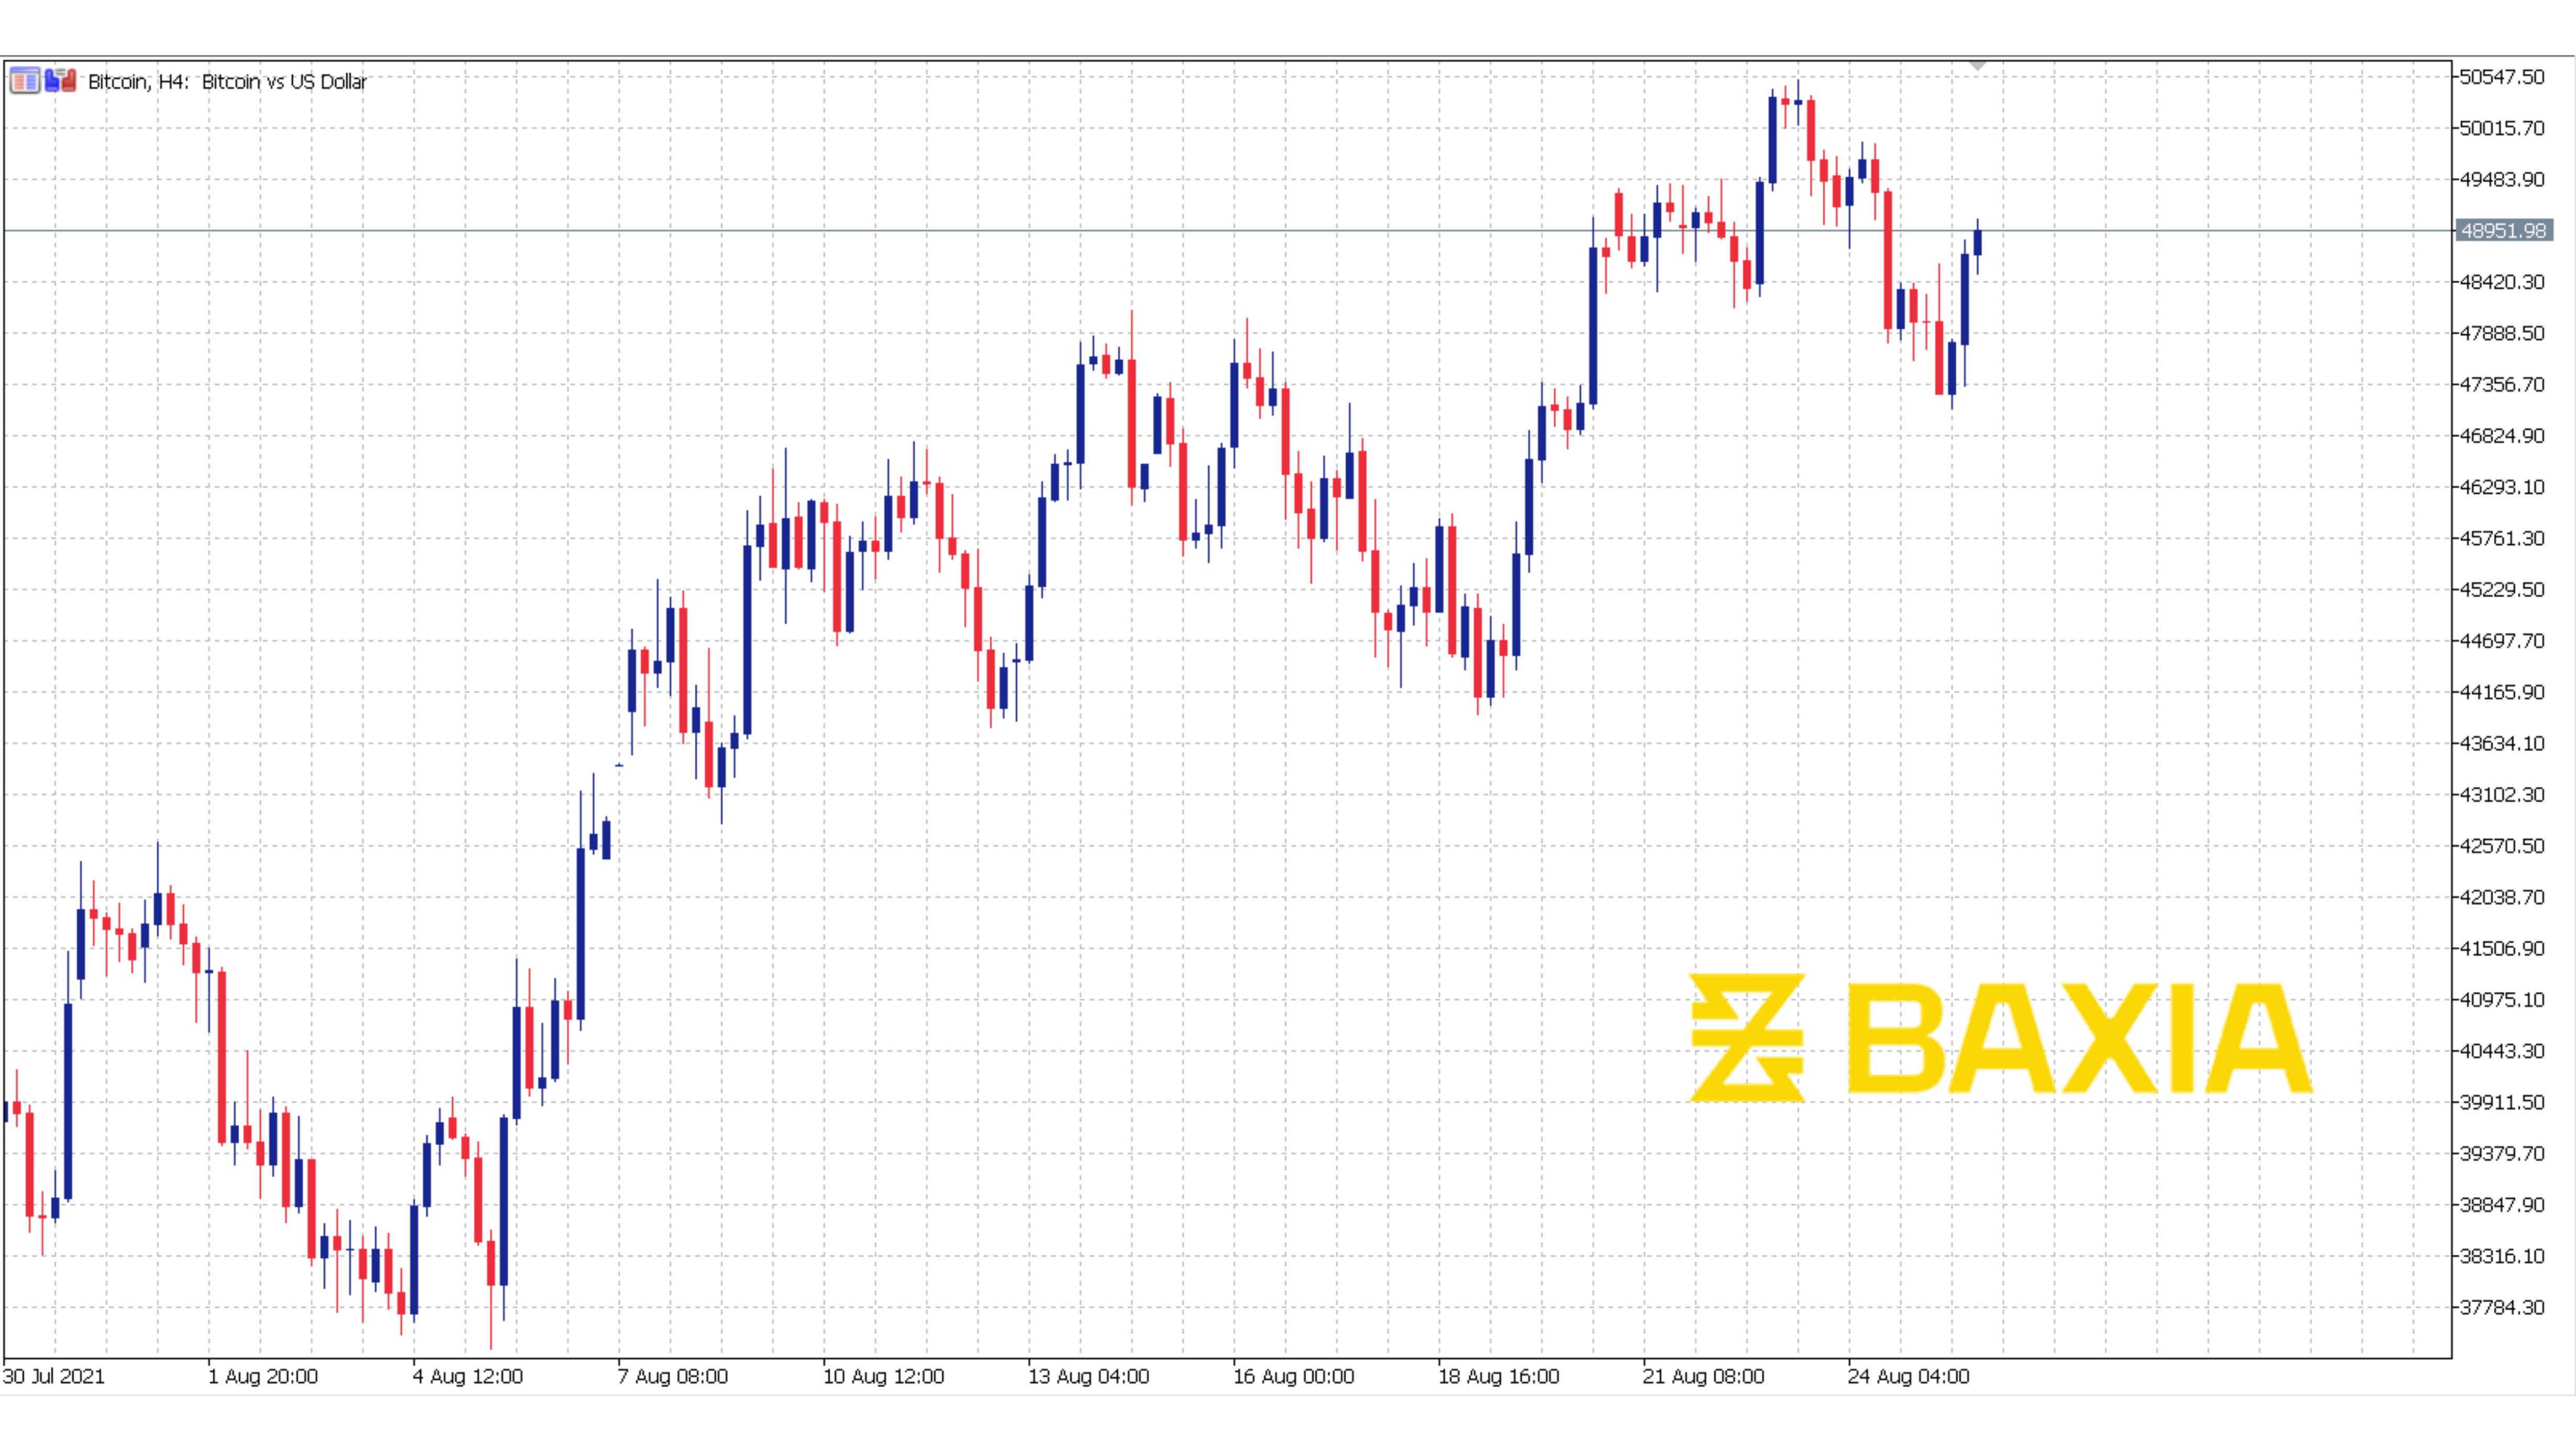Click the 4 Aug 12:00 time label
Screen dimensions: 2576x1451
468,1376
